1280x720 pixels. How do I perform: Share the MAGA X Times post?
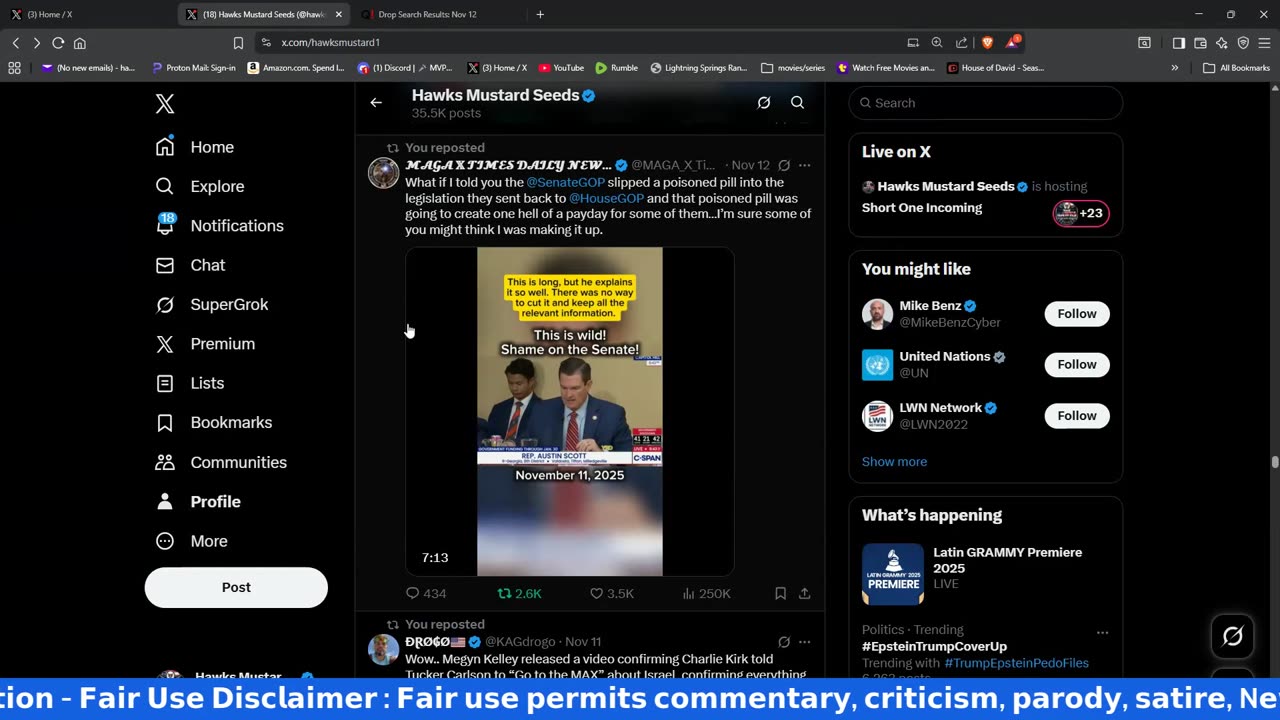[804, 593]
